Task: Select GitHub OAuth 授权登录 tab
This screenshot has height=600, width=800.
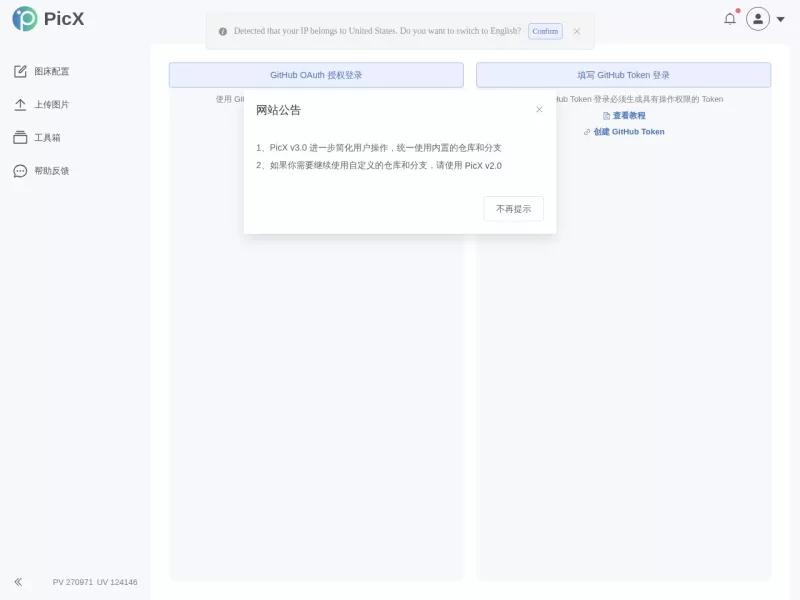Action: (316, 75)
